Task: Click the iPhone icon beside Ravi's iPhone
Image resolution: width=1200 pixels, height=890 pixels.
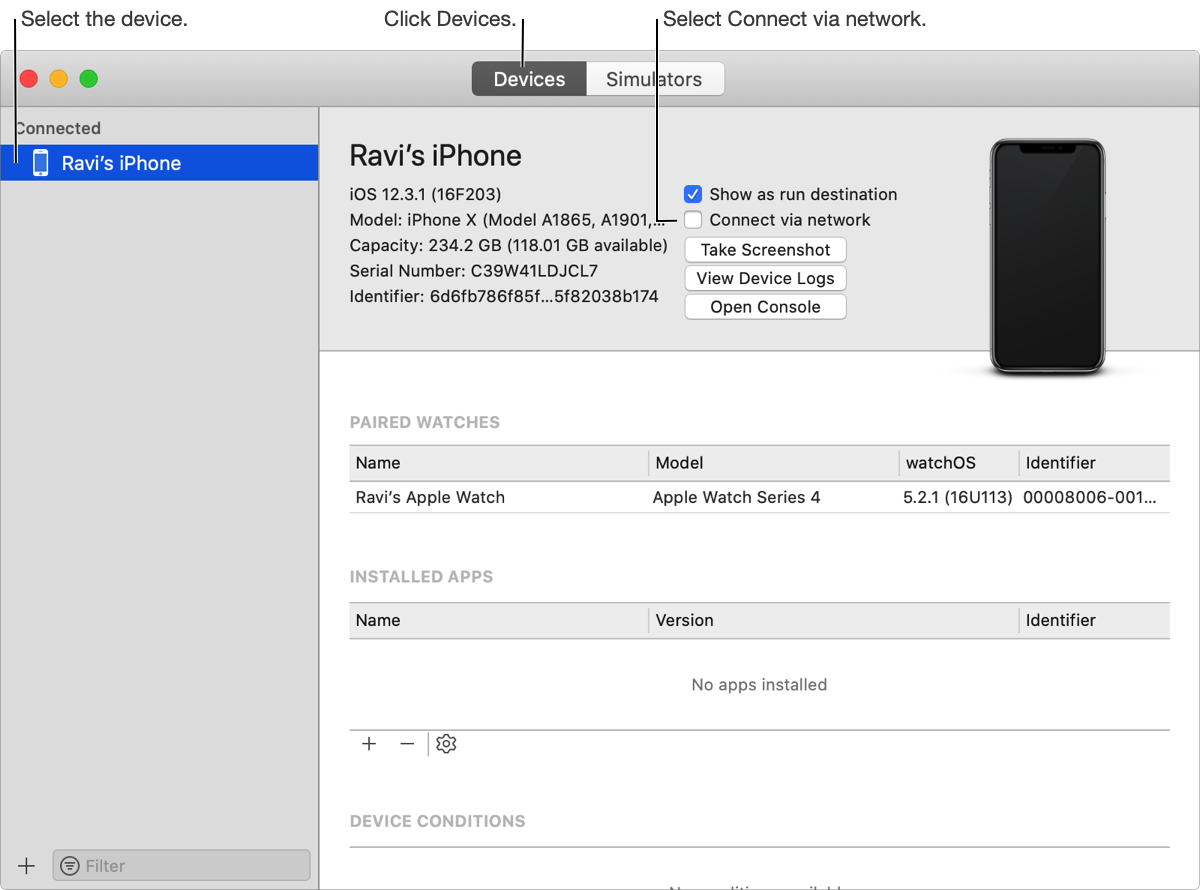Action: click(x=41, y=162)
